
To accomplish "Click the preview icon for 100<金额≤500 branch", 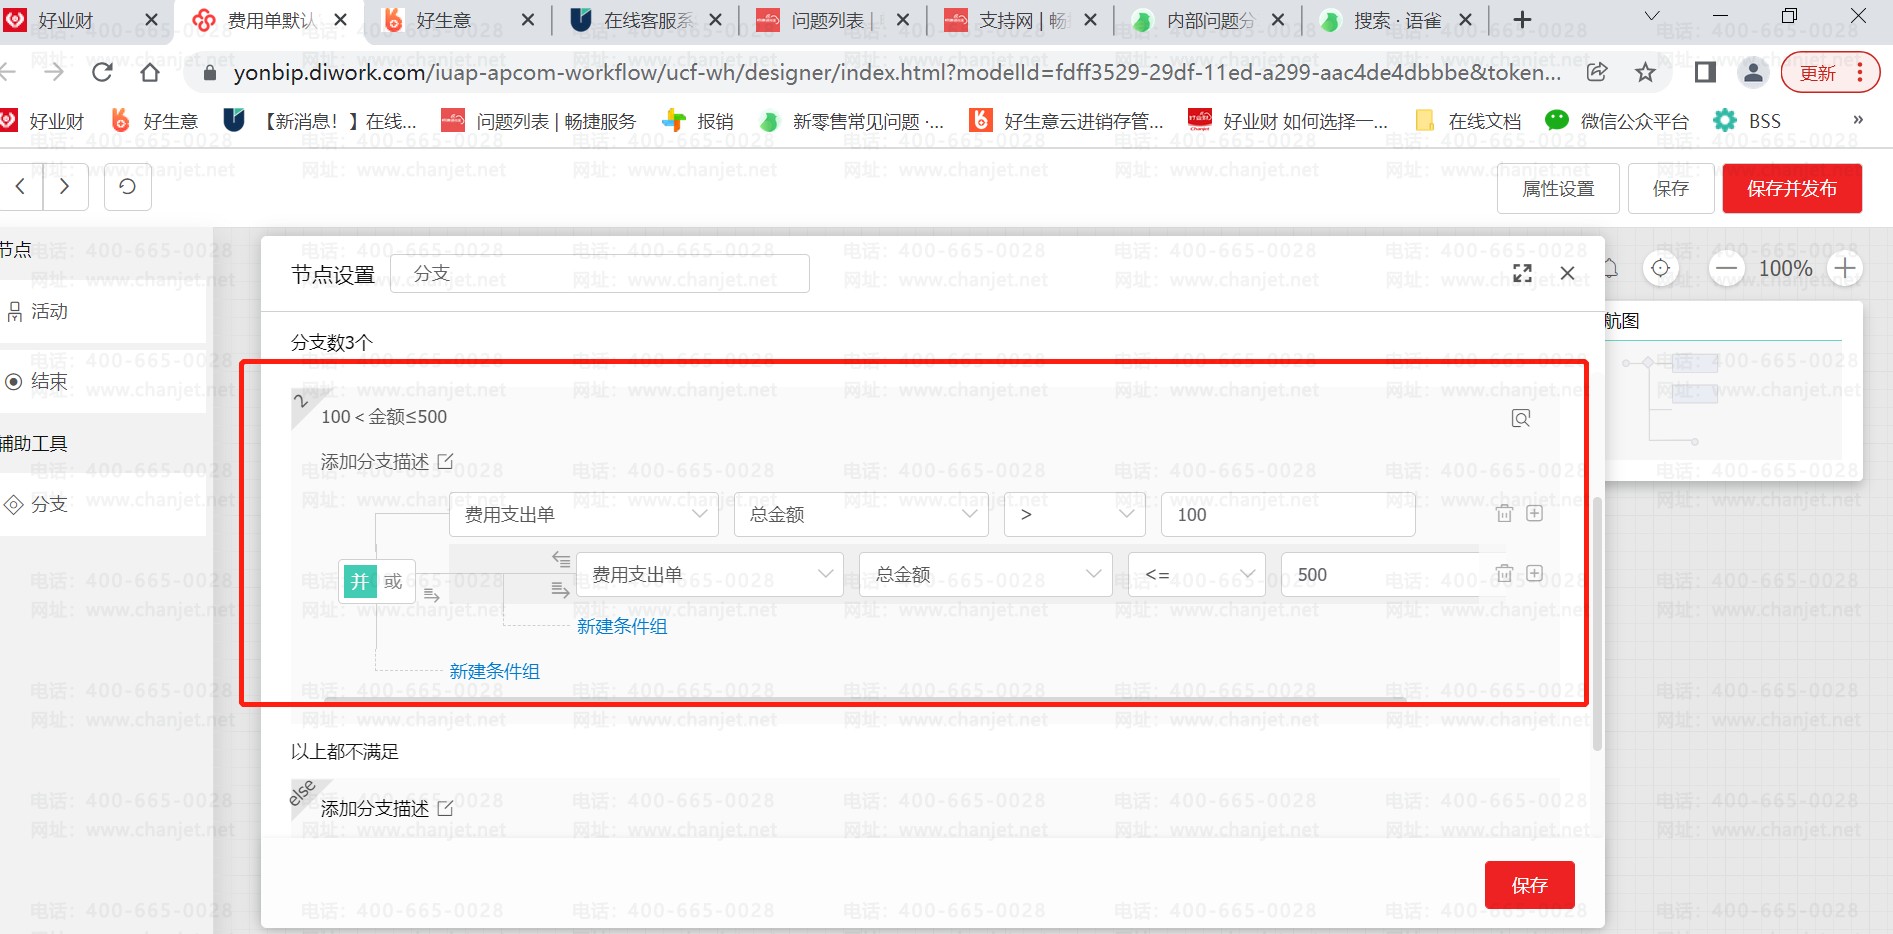I will tap(1520, 418).
